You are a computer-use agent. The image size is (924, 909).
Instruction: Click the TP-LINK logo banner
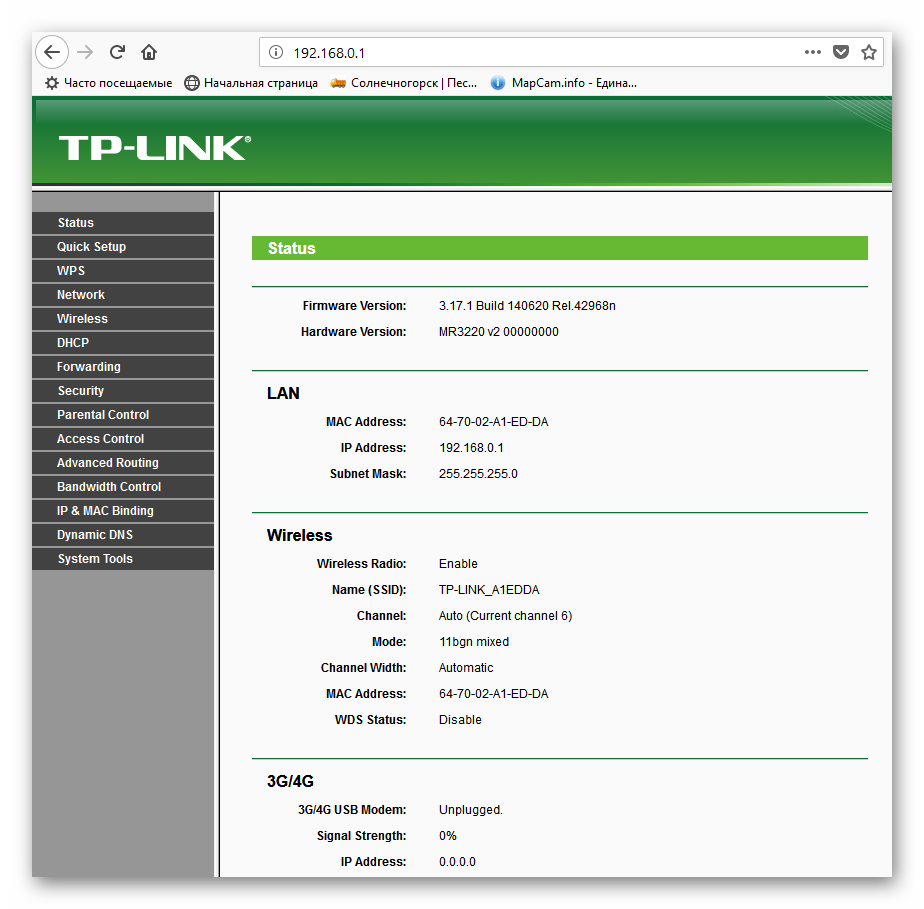155,147
